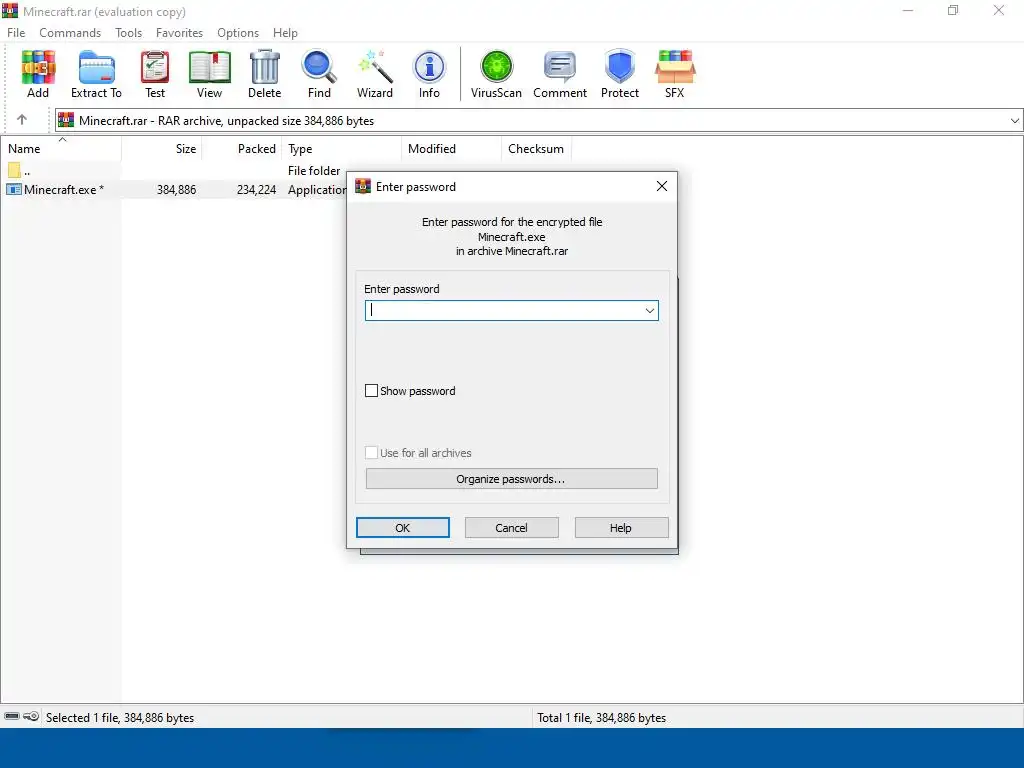
Task: Click 'Total 1 file, 384,886 bytes' status
Action: [601, 717]
